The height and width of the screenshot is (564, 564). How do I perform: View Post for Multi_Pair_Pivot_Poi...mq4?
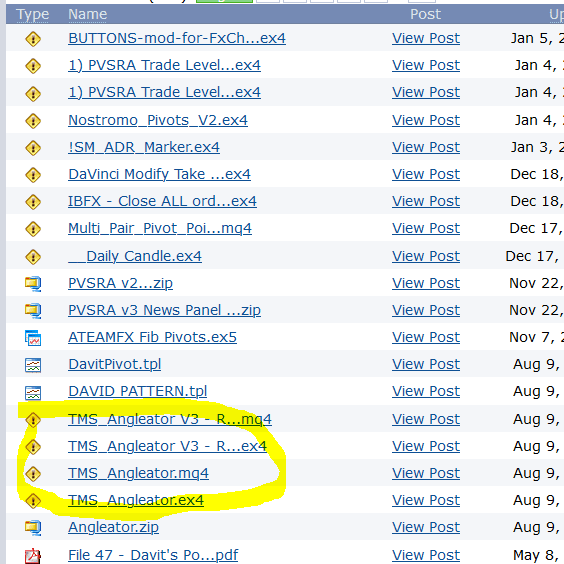[x=426, y=228]
